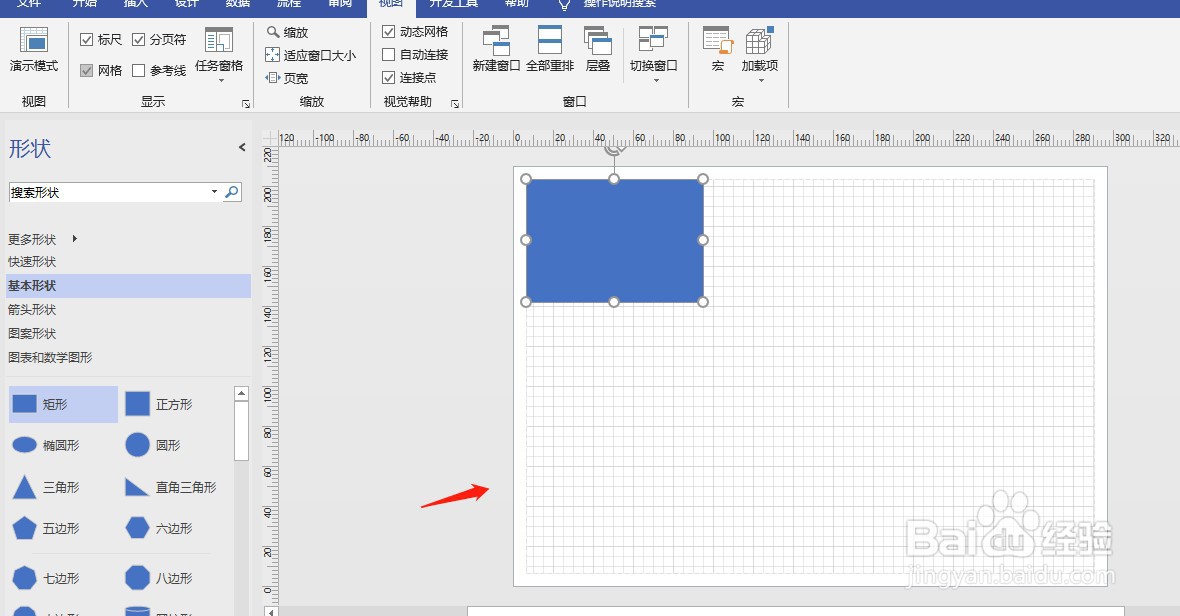Click the rectangle's bottom-right resize handle
Screen dimensions: 1180x616
tap(703, 302)
